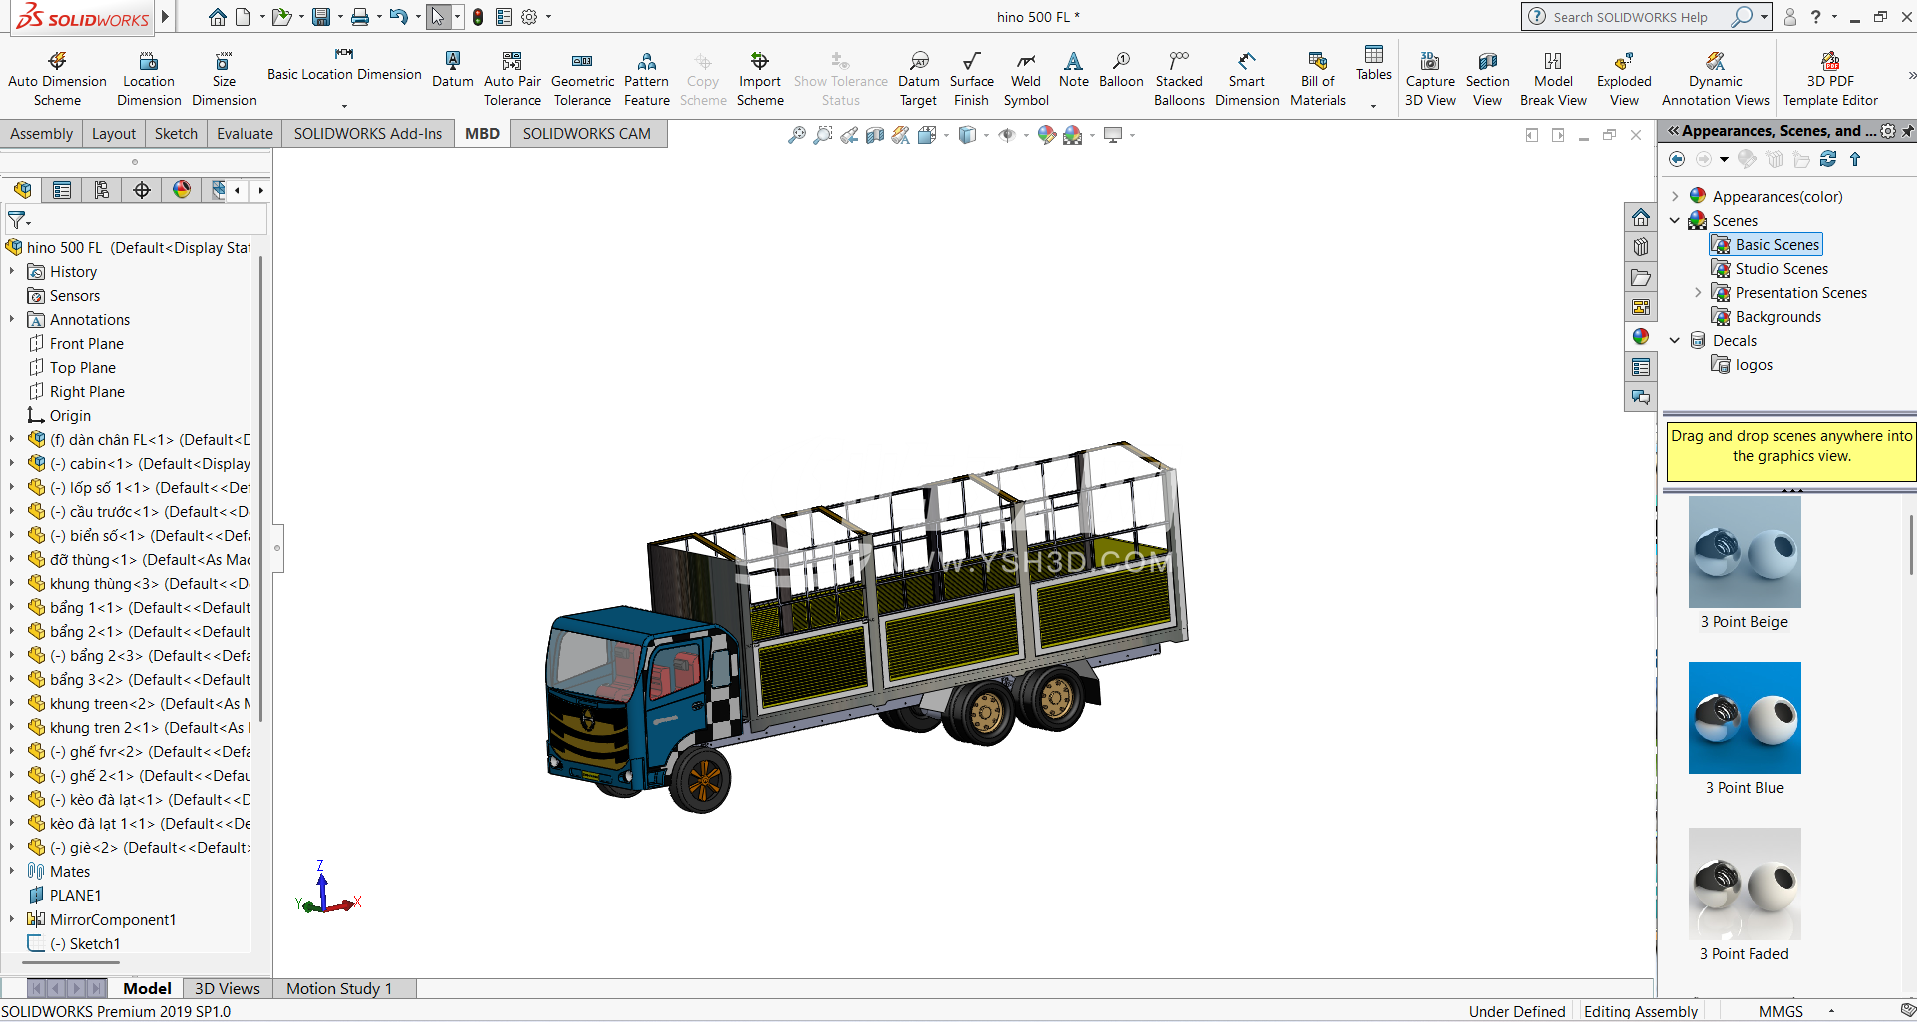Click the Model Break View tool
This screenshot has height=1022, width=1917.
coord(1553,79)
